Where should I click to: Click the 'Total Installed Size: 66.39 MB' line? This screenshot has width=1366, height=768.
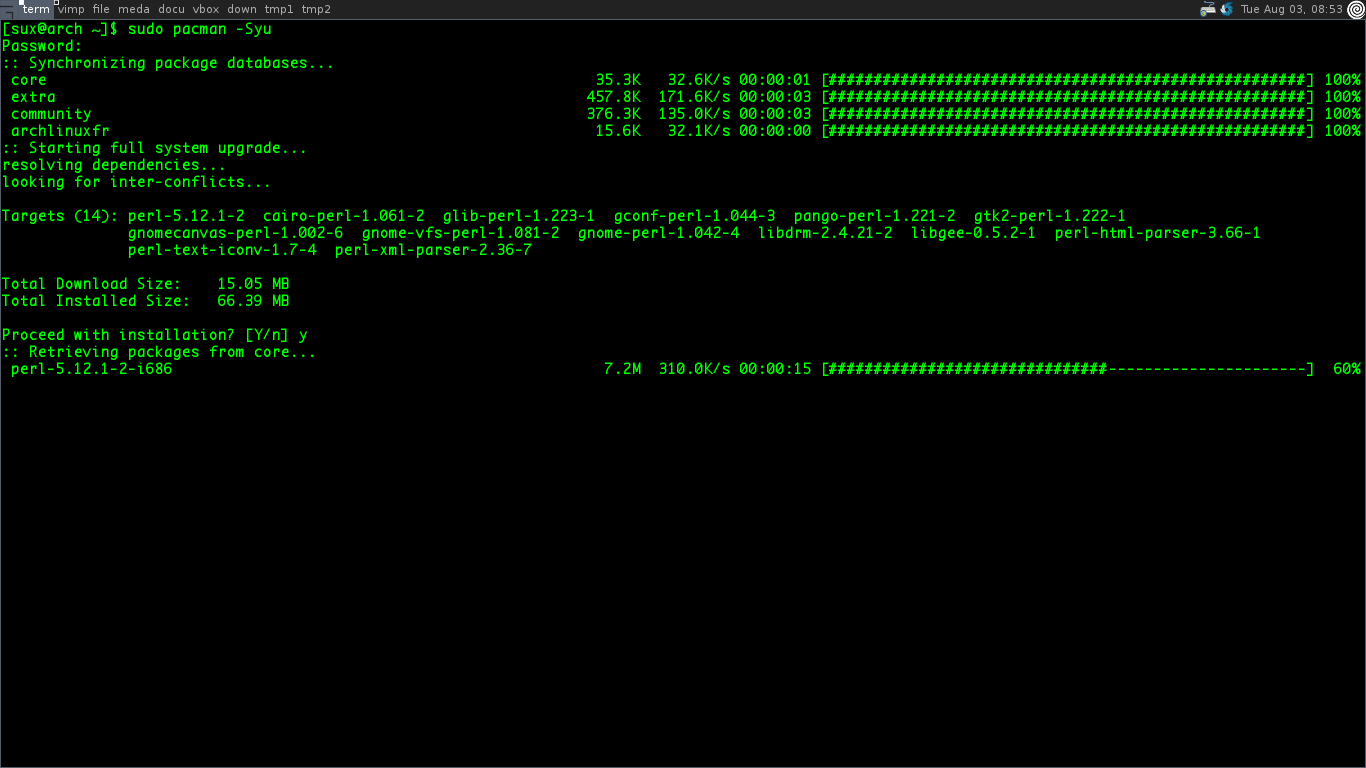pos(146,301)
